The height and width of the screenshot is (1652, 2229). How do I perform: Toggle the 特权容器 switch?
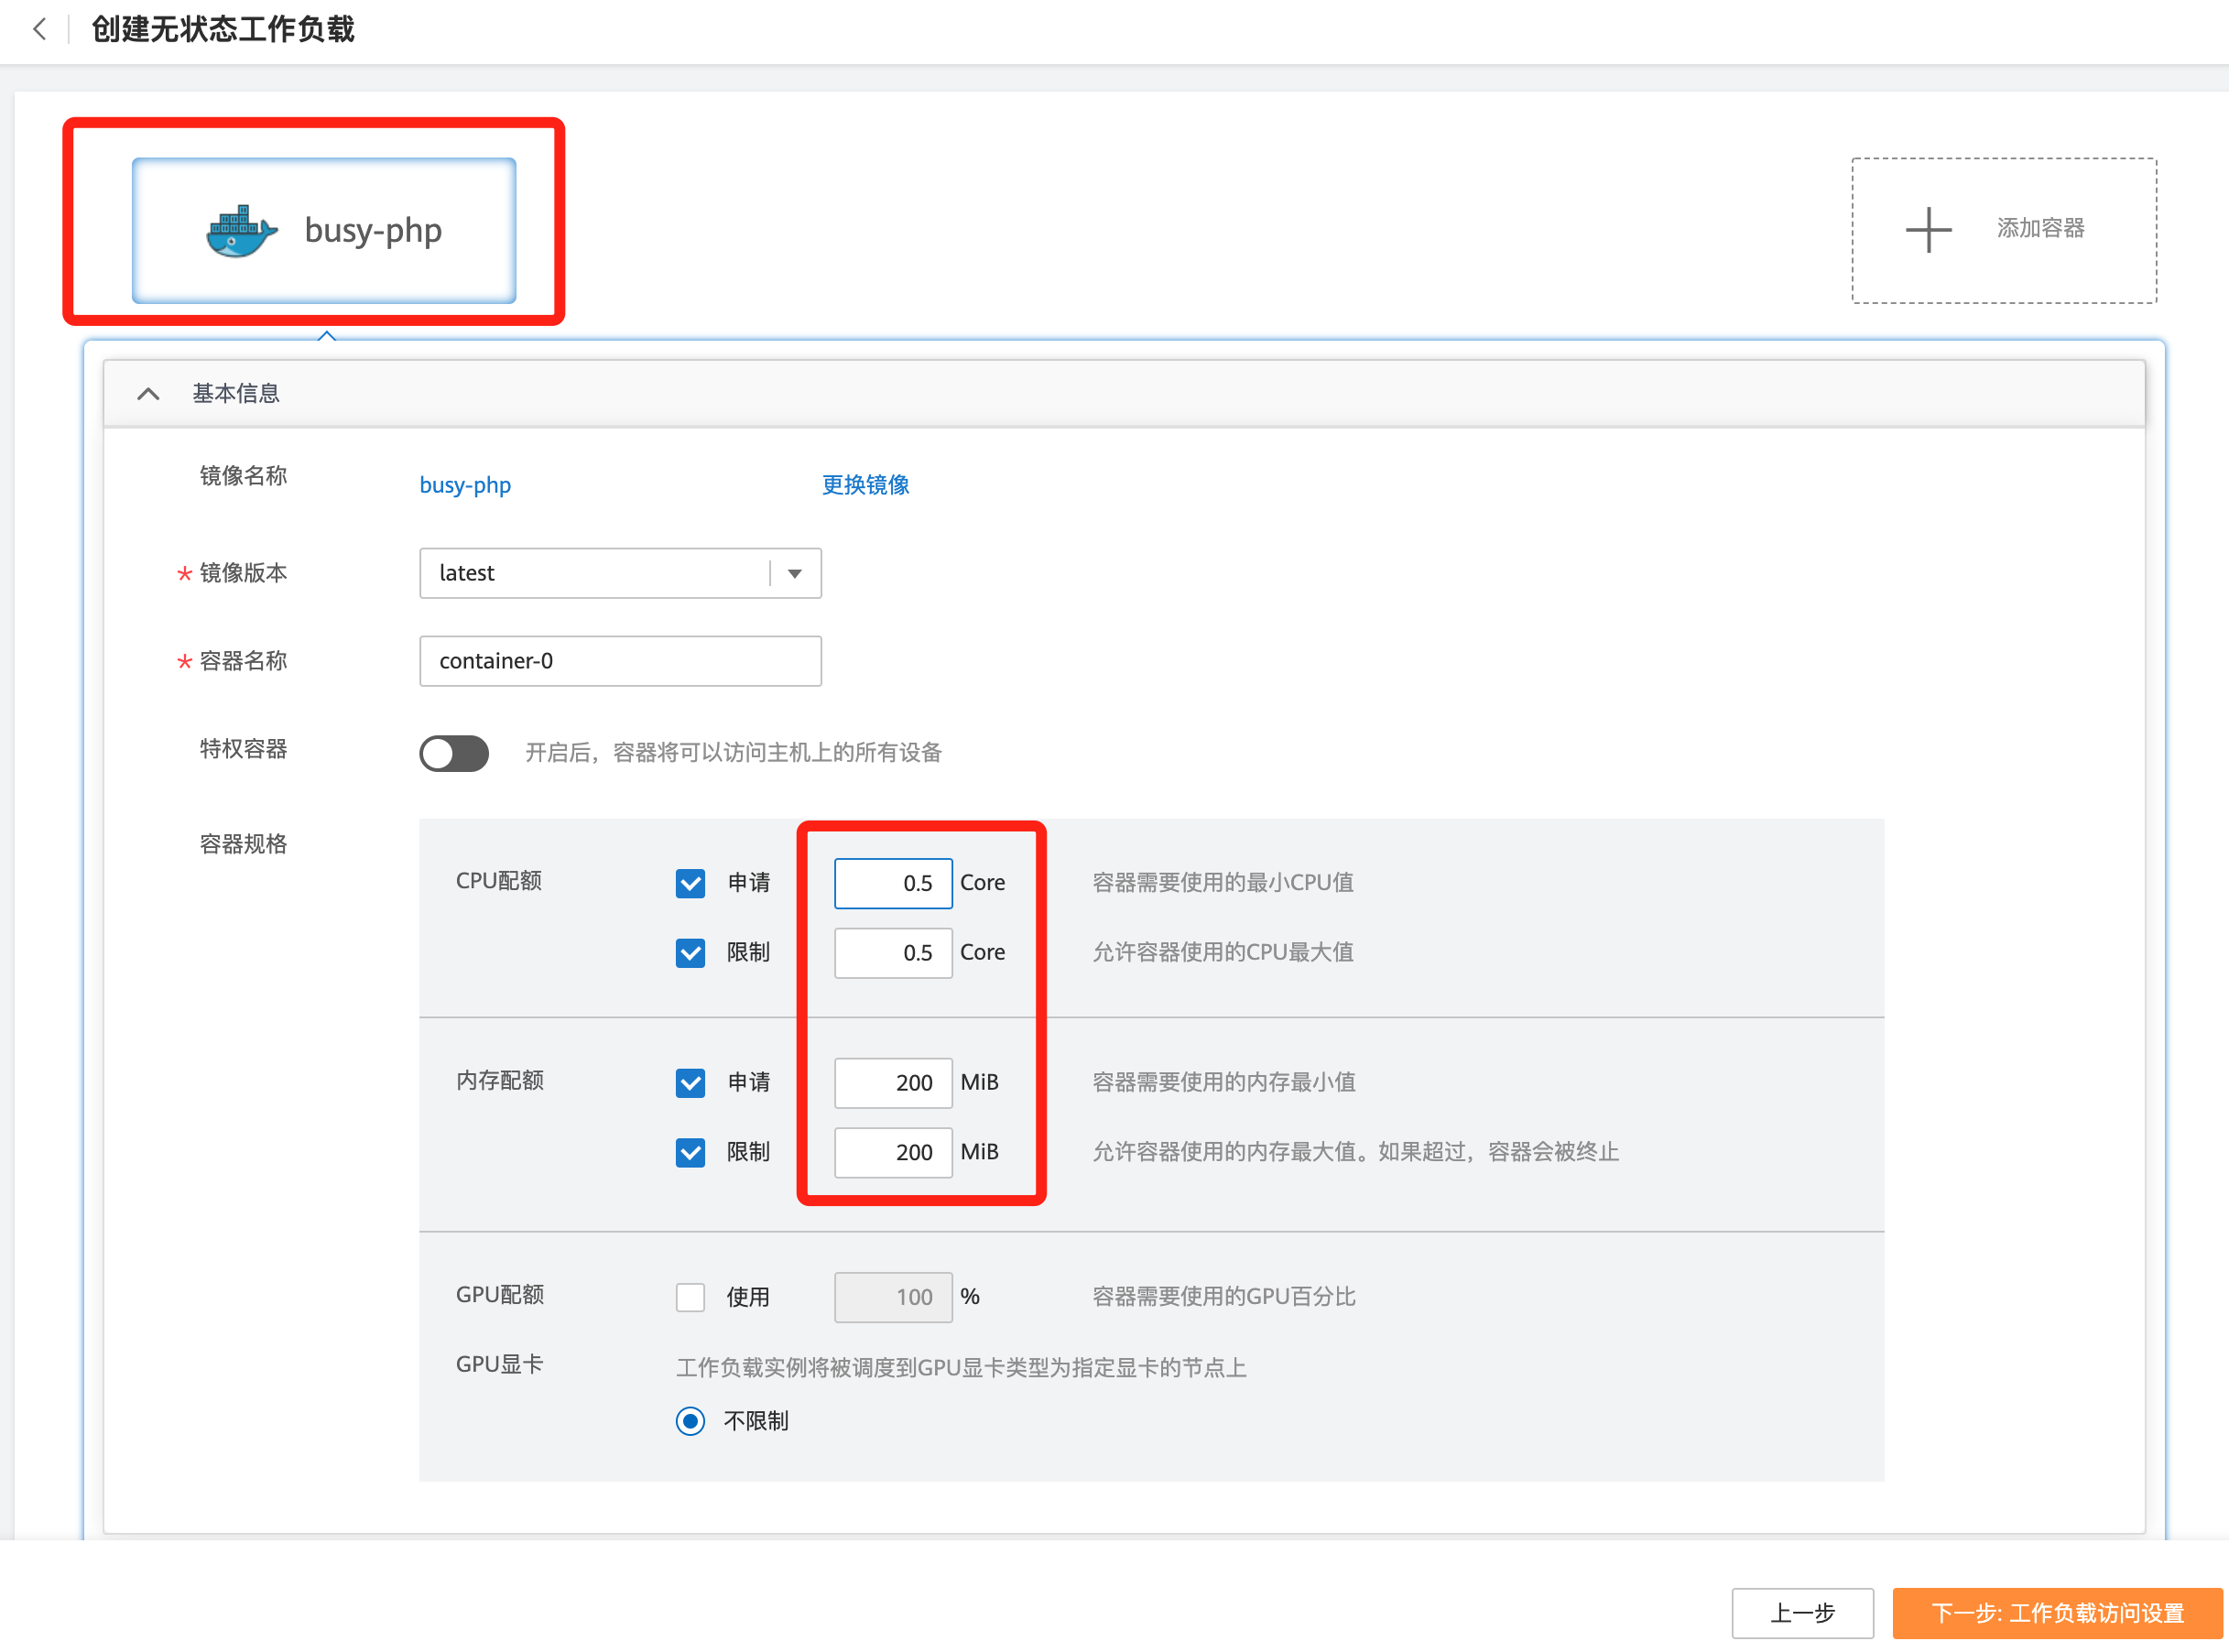tap(454, 753)
